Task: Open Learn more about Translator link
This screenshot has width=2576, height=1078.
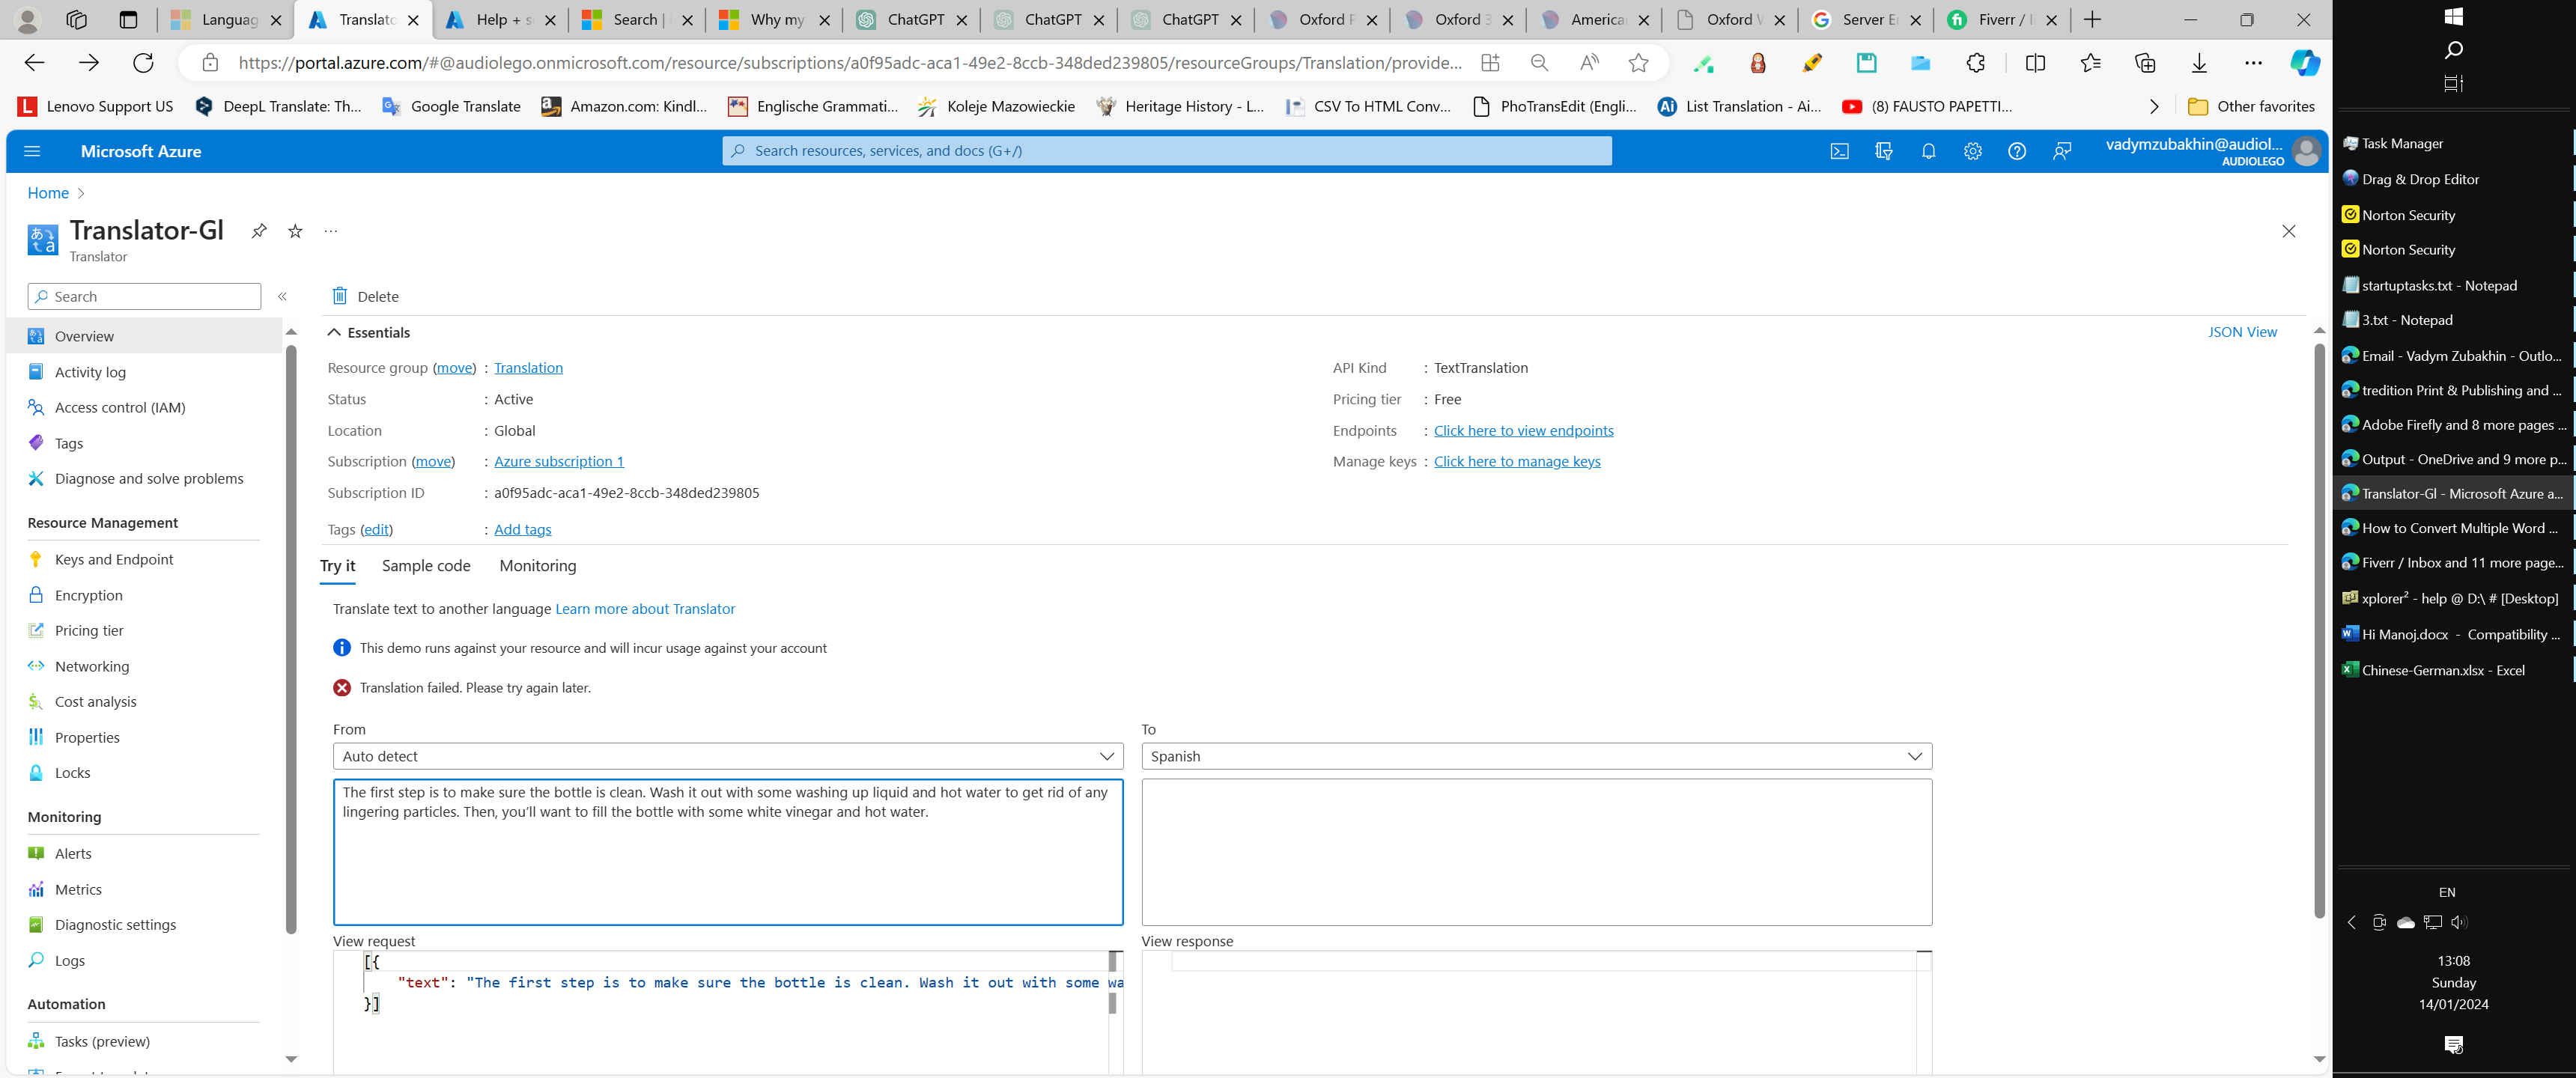Action: 645,609
